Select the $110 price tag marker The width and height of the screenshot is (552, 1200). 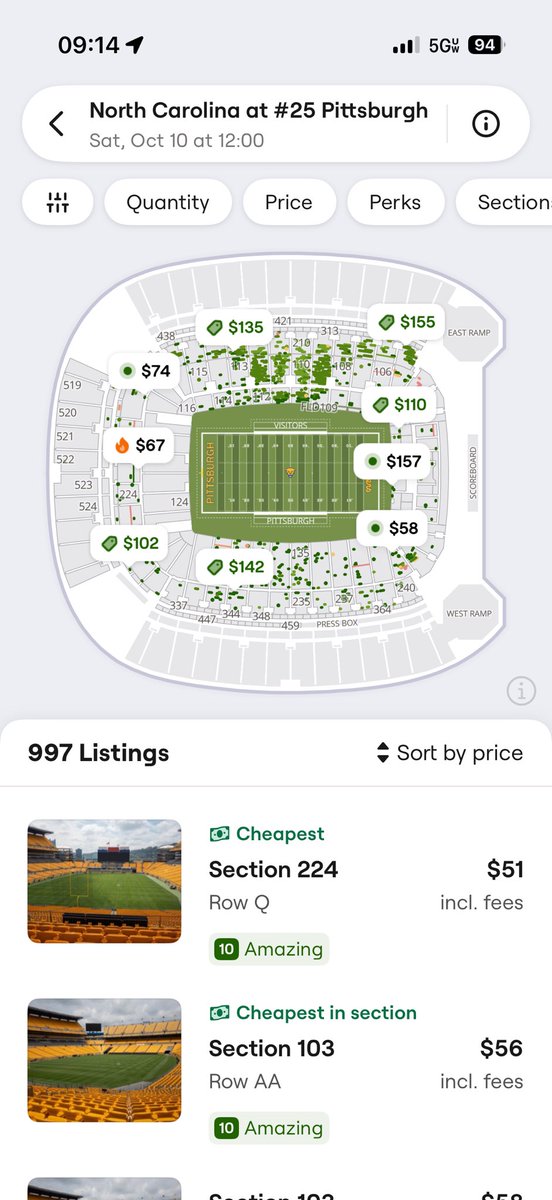pyautogui.click(x=400, y=405)
